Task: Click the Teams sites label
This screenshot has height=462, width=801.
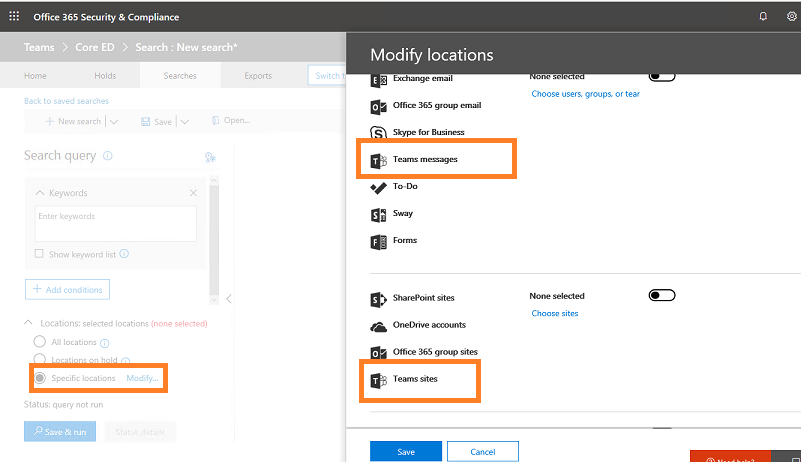Action: tap(415, 379)
